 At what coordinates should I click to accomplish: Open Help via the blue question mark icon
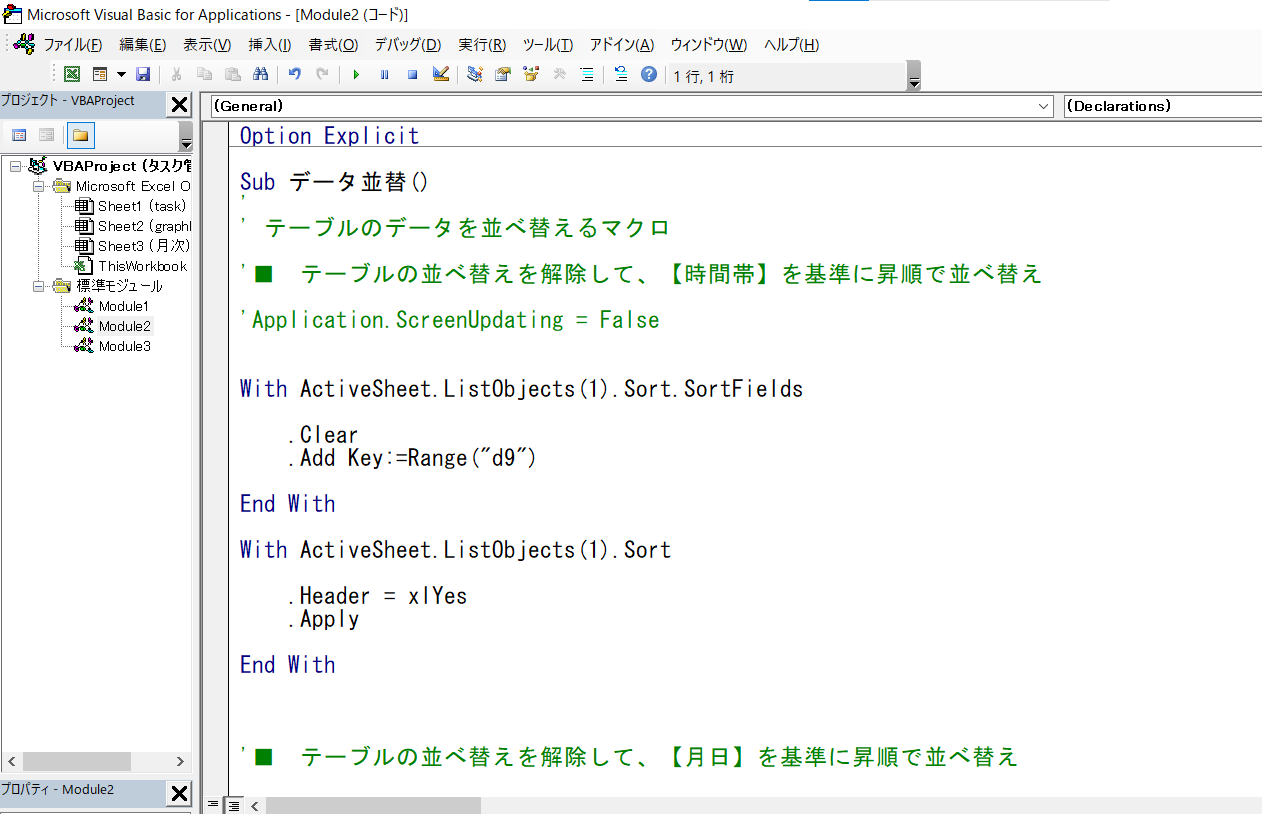[x=649, y=75]
